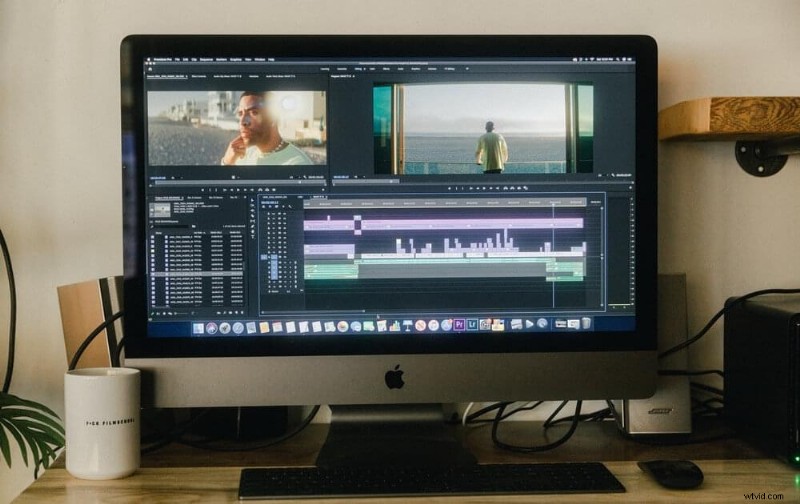Expand the workspace overflow chevron
The height and width of the screenshot is (504, 800).
[x=467, y=68]
